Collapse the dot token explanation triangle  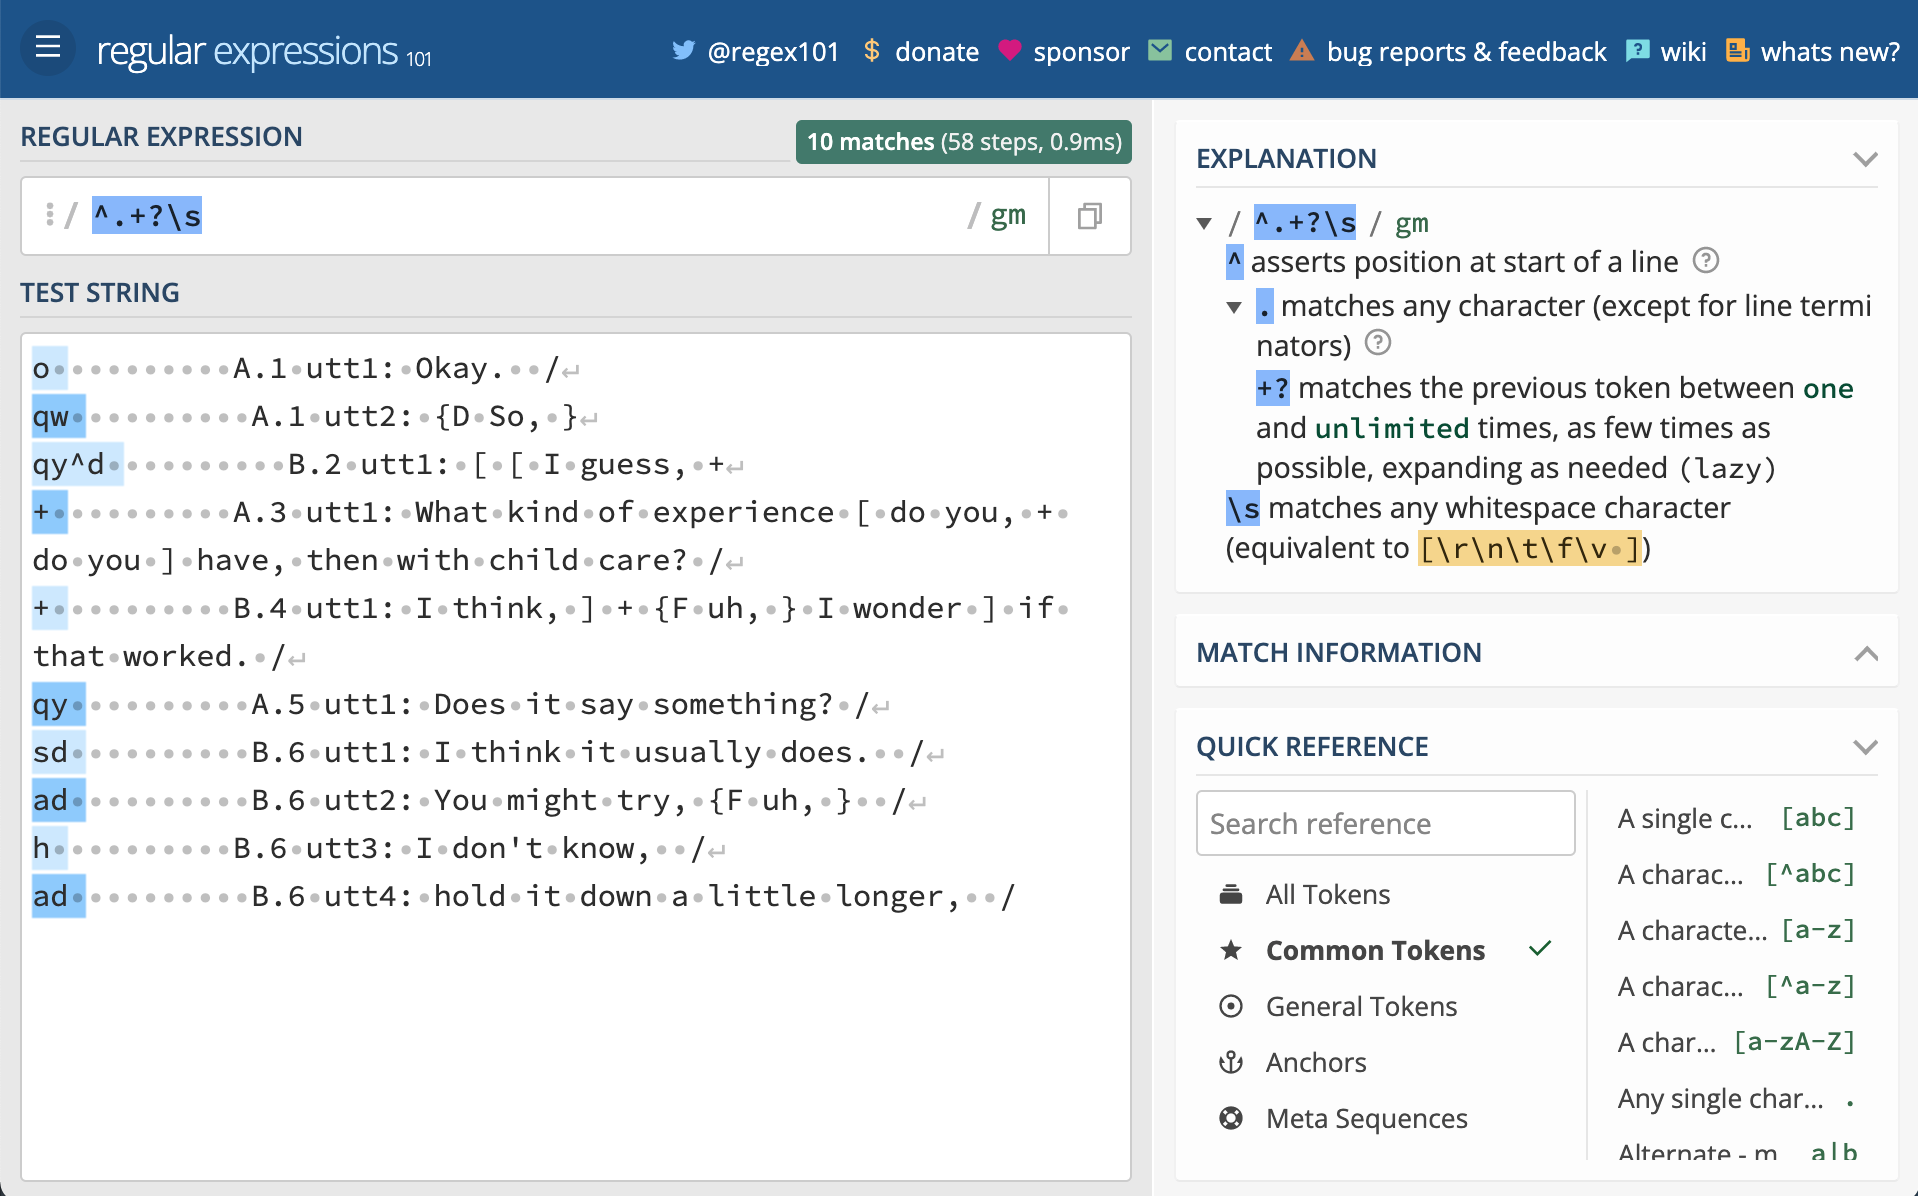click(x=1237, y=308)
